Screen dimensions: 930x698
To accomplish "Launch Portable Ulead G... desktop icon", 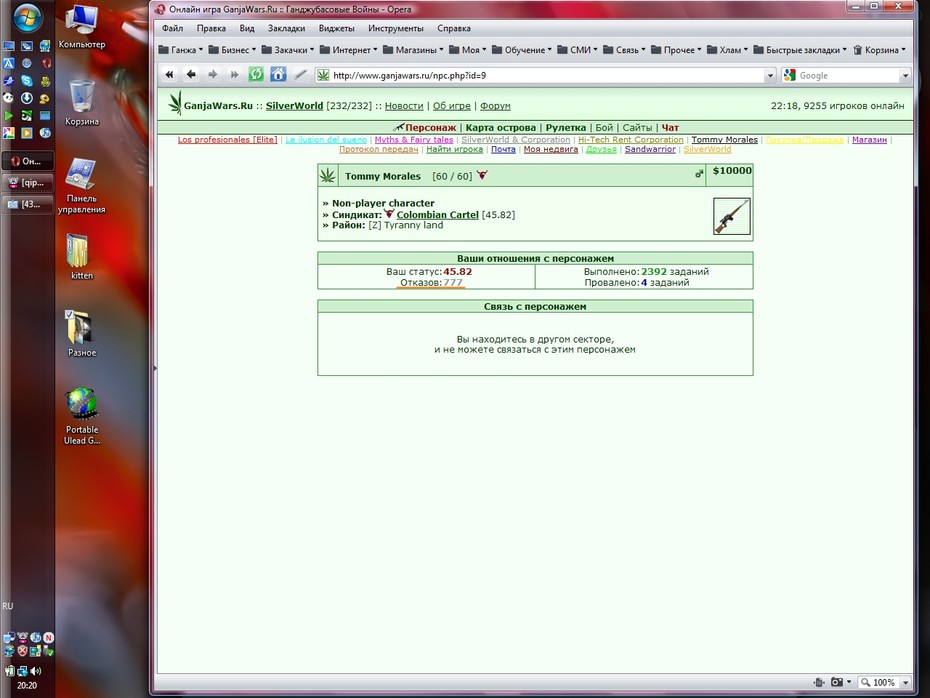I will click(82, 416).
